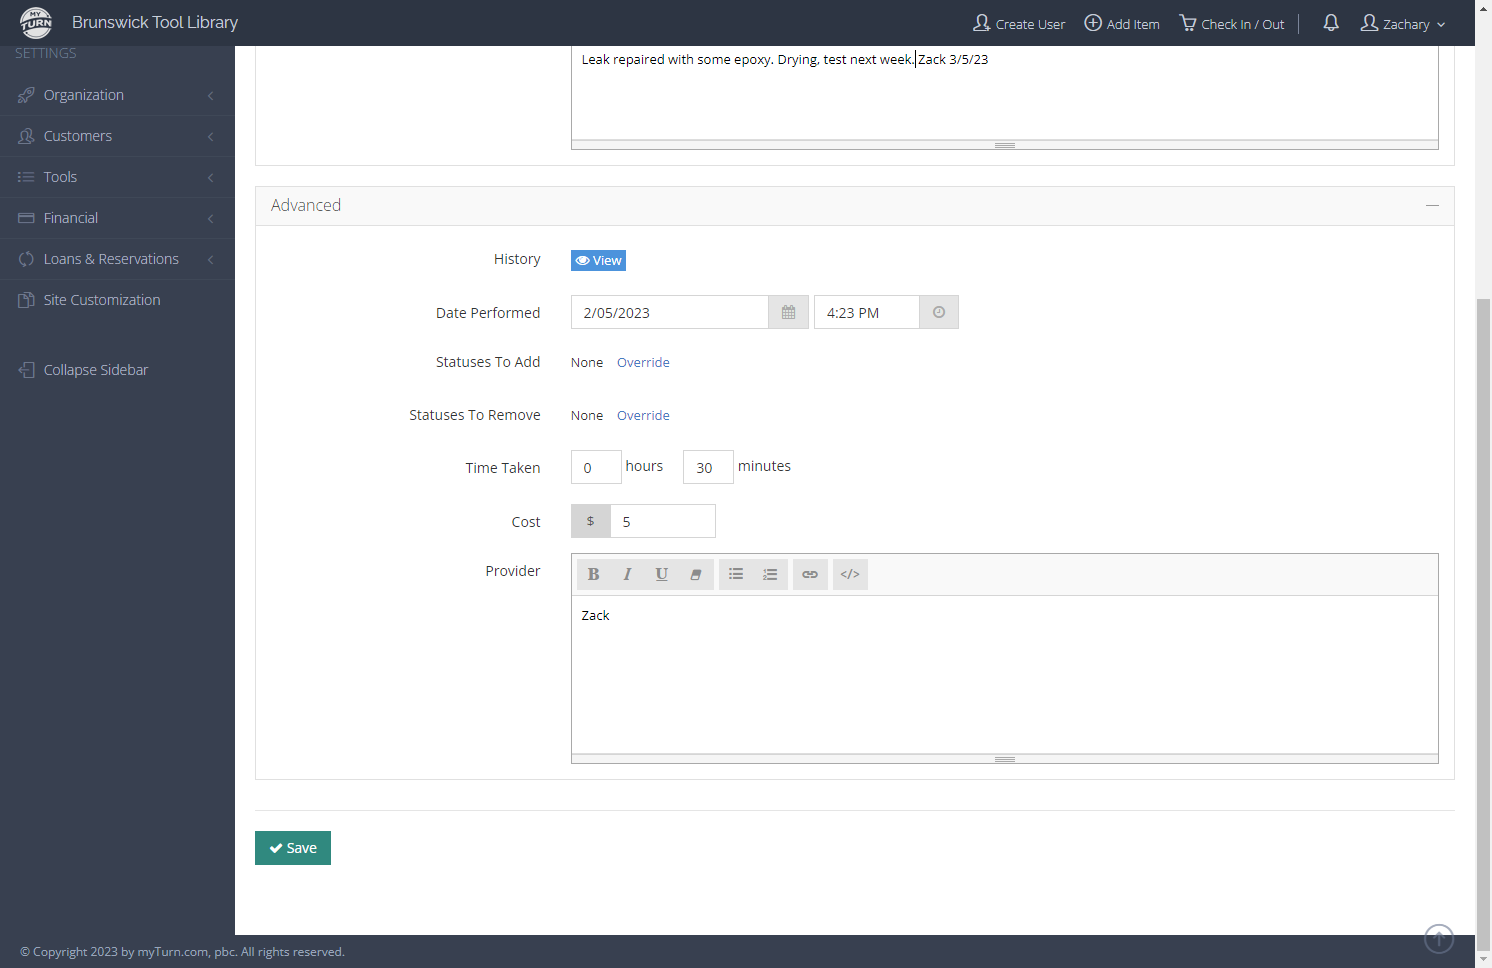Expand Financial sidebar menu
1492x968 pixels.
pos(117,218)
